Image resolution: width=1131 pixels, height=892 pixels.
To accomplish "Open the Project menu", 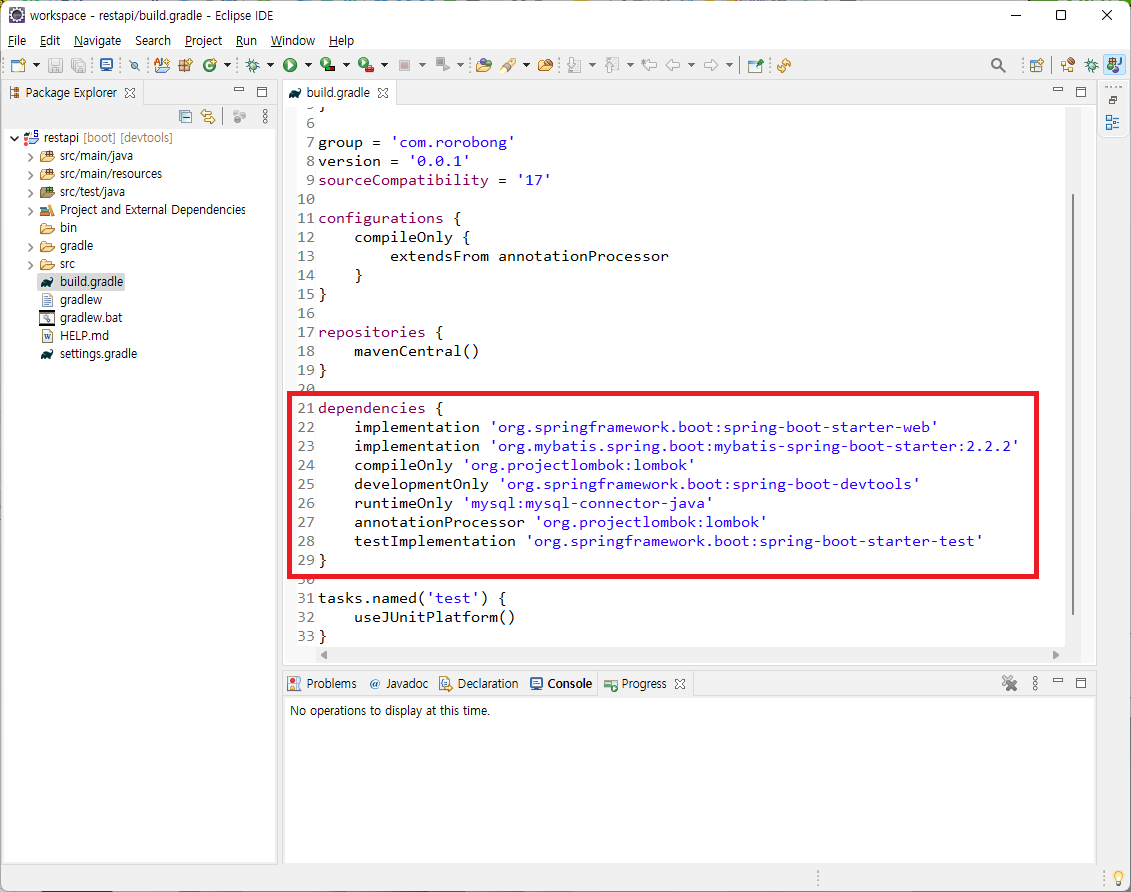I will pos(203,40).
